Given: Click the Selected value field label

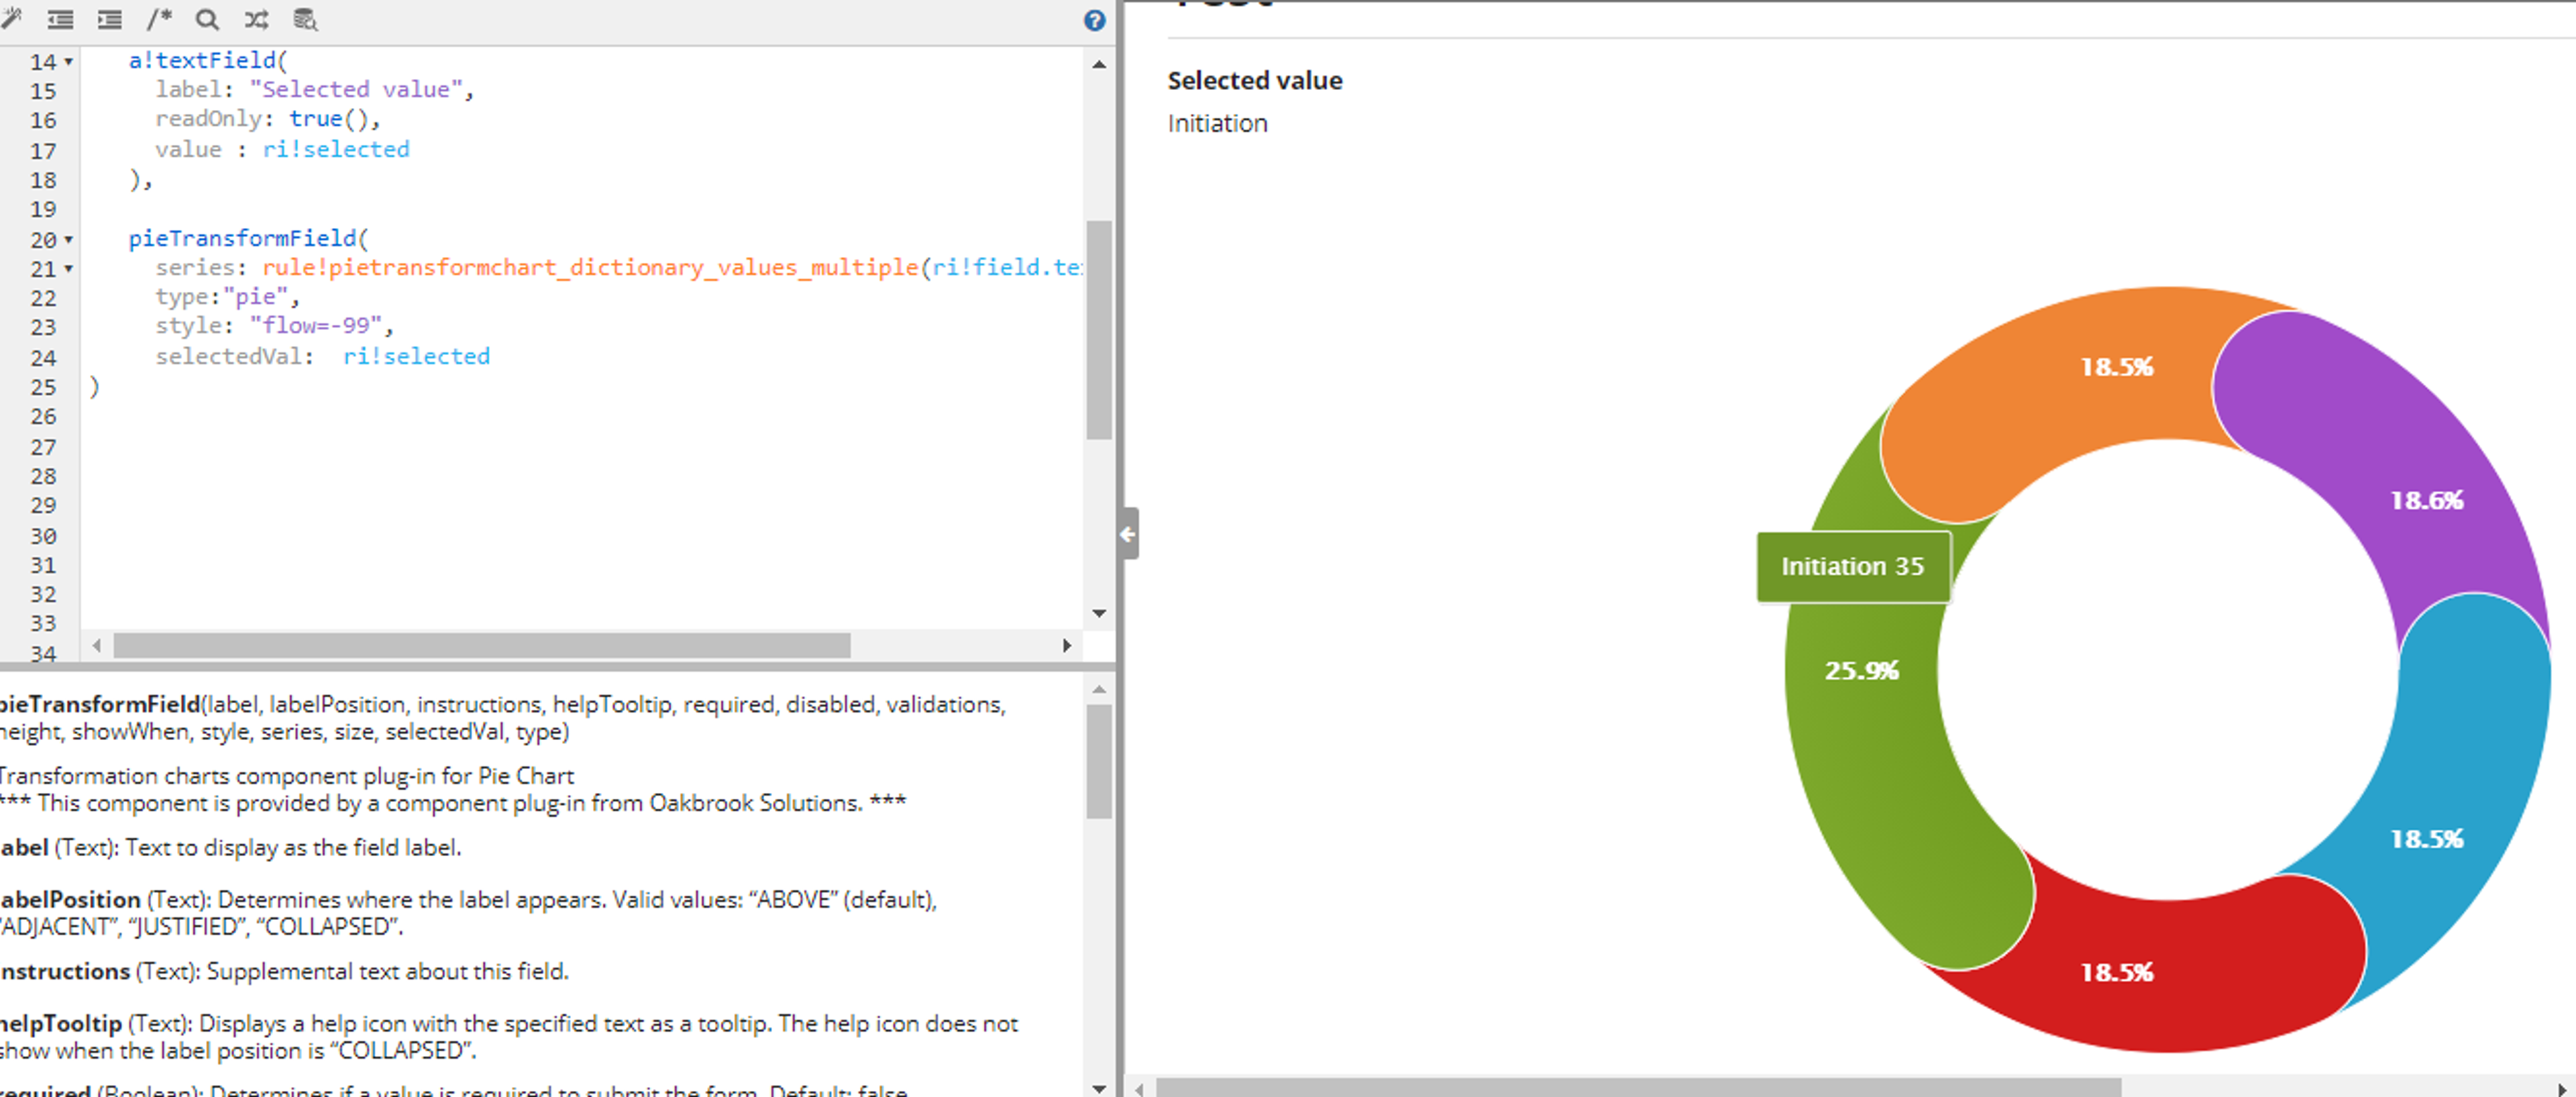Looking at the screenshot, I should pos(1255,81).
